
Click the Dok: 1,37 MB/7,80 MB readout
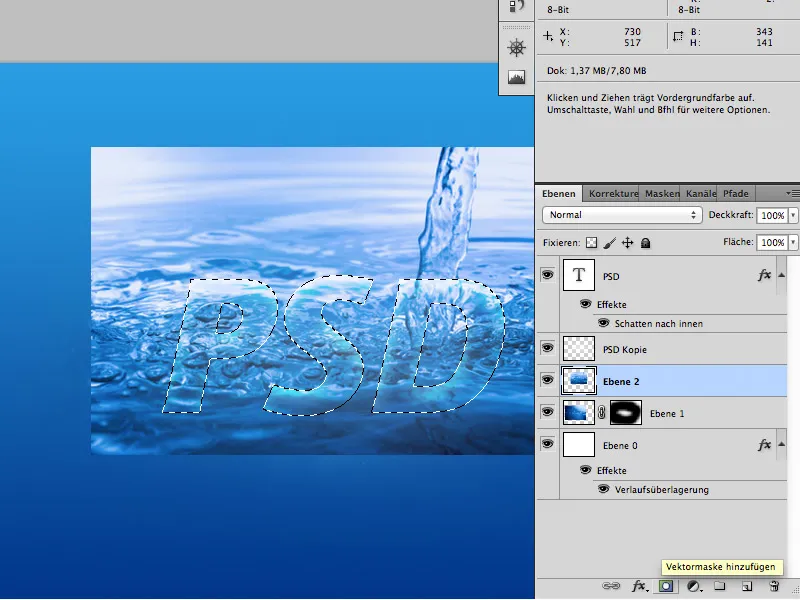click(596, 70)
